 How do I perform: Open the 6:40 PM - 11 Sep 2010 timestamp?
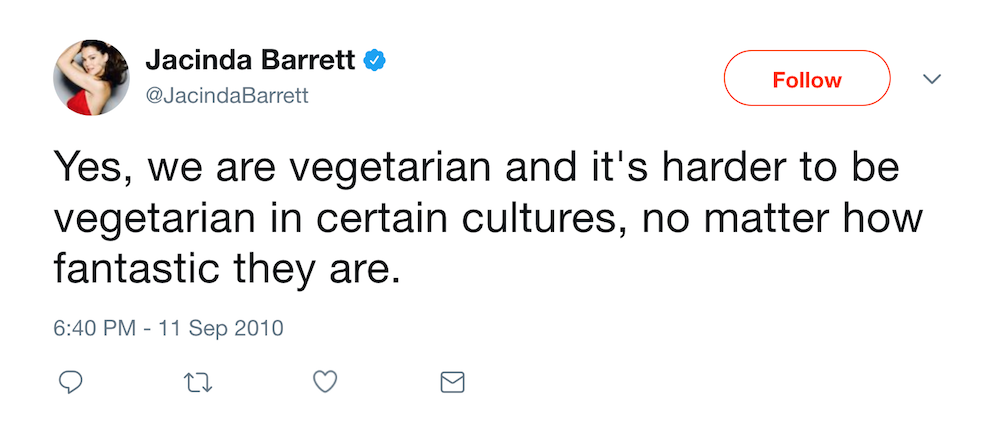click(168, 328)
